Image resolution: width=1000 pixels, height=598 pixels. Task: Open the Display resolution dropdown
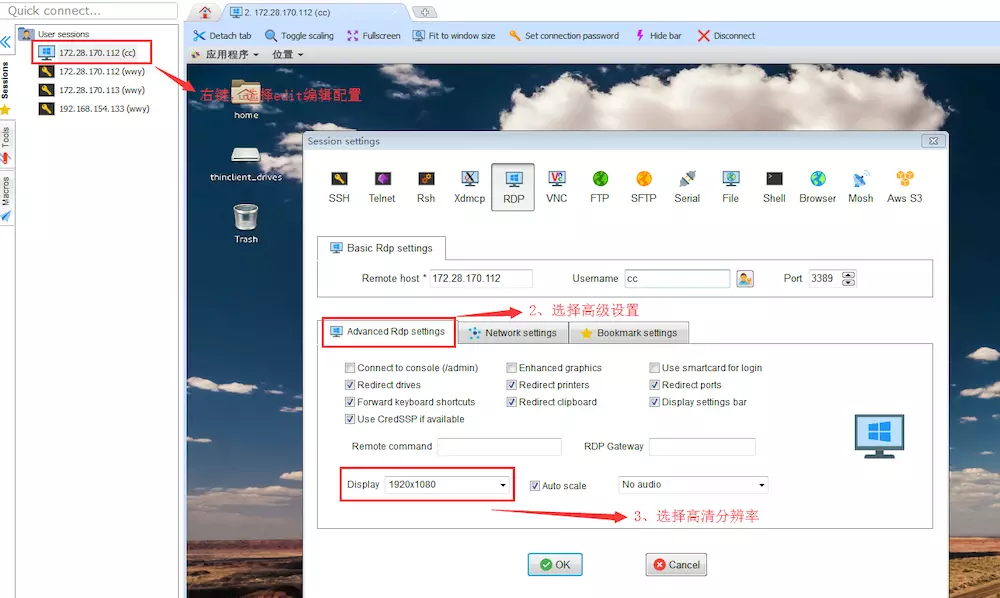tap(448, 485)
